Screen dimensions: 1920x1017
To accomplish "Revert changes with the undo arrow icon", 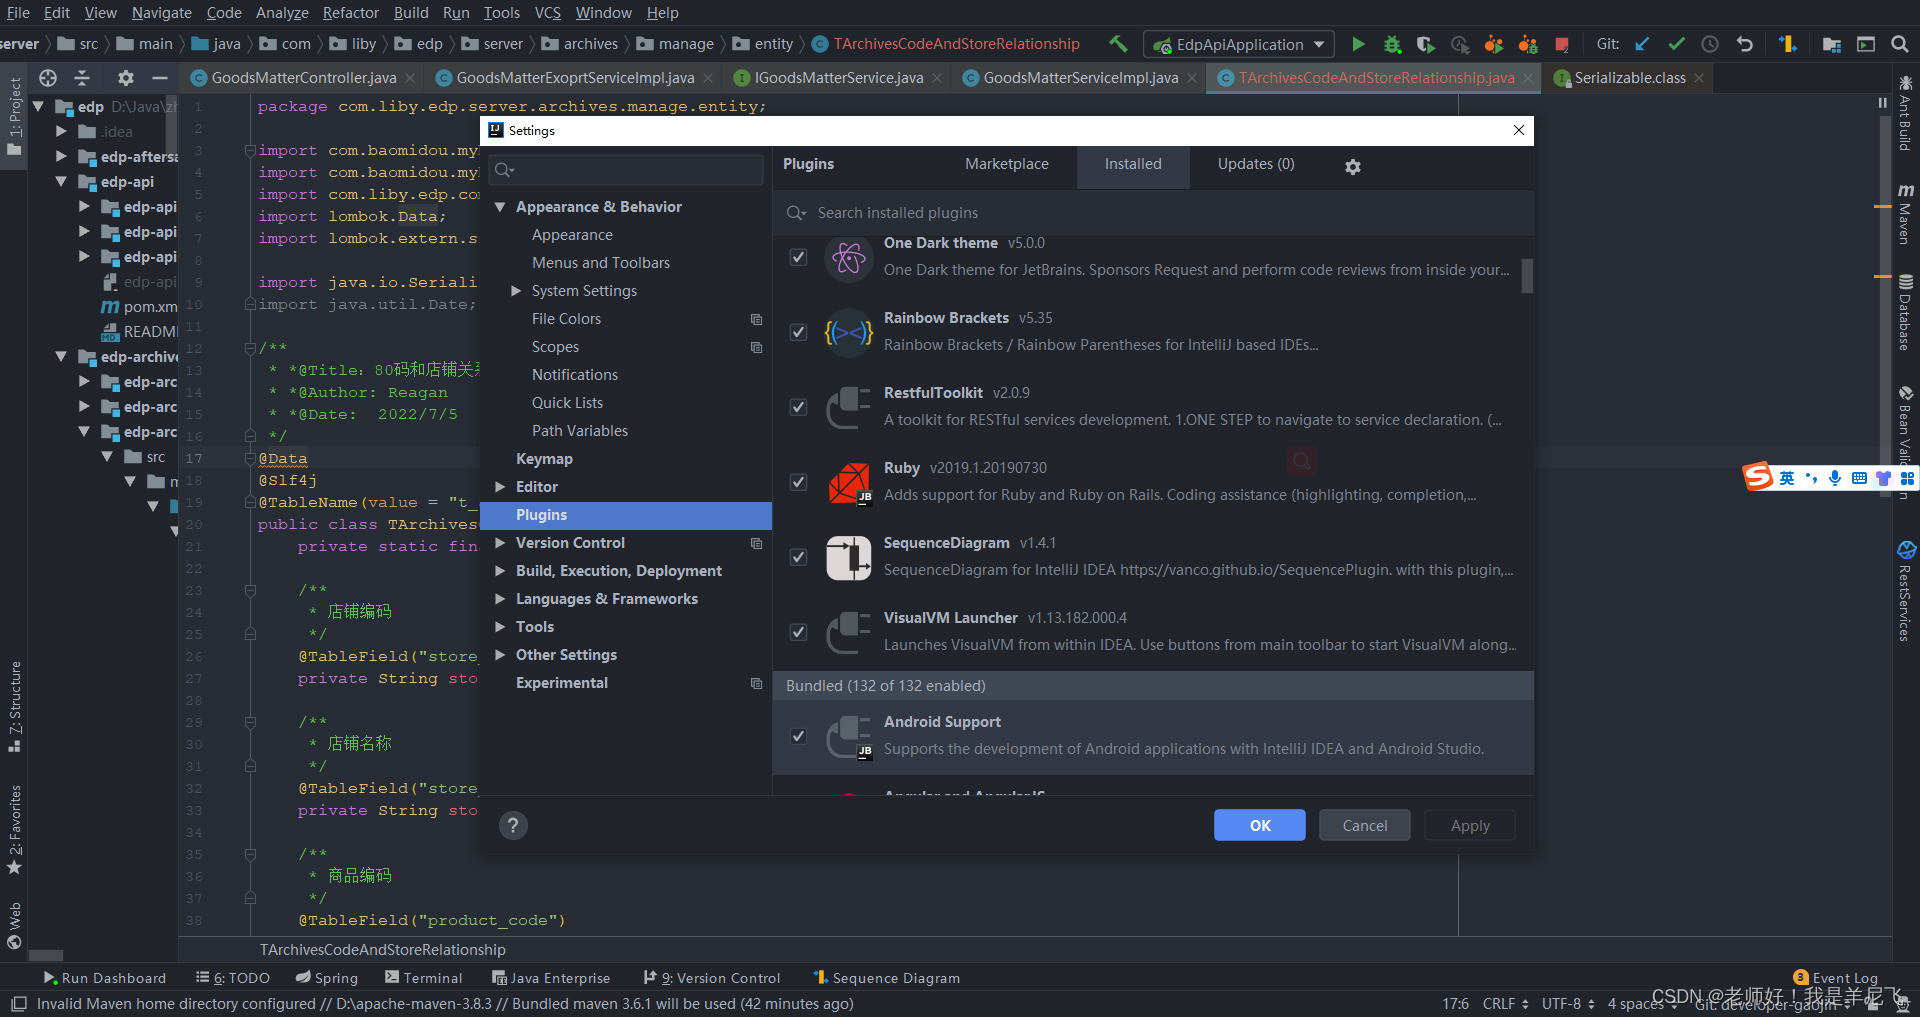I will pyautogui.click(x=1745, y=44).
